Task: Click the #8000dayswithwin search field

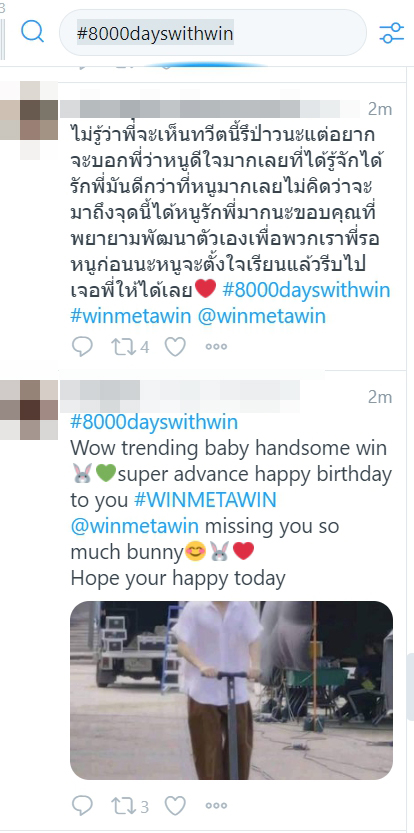Action: [x=213, y=33]
